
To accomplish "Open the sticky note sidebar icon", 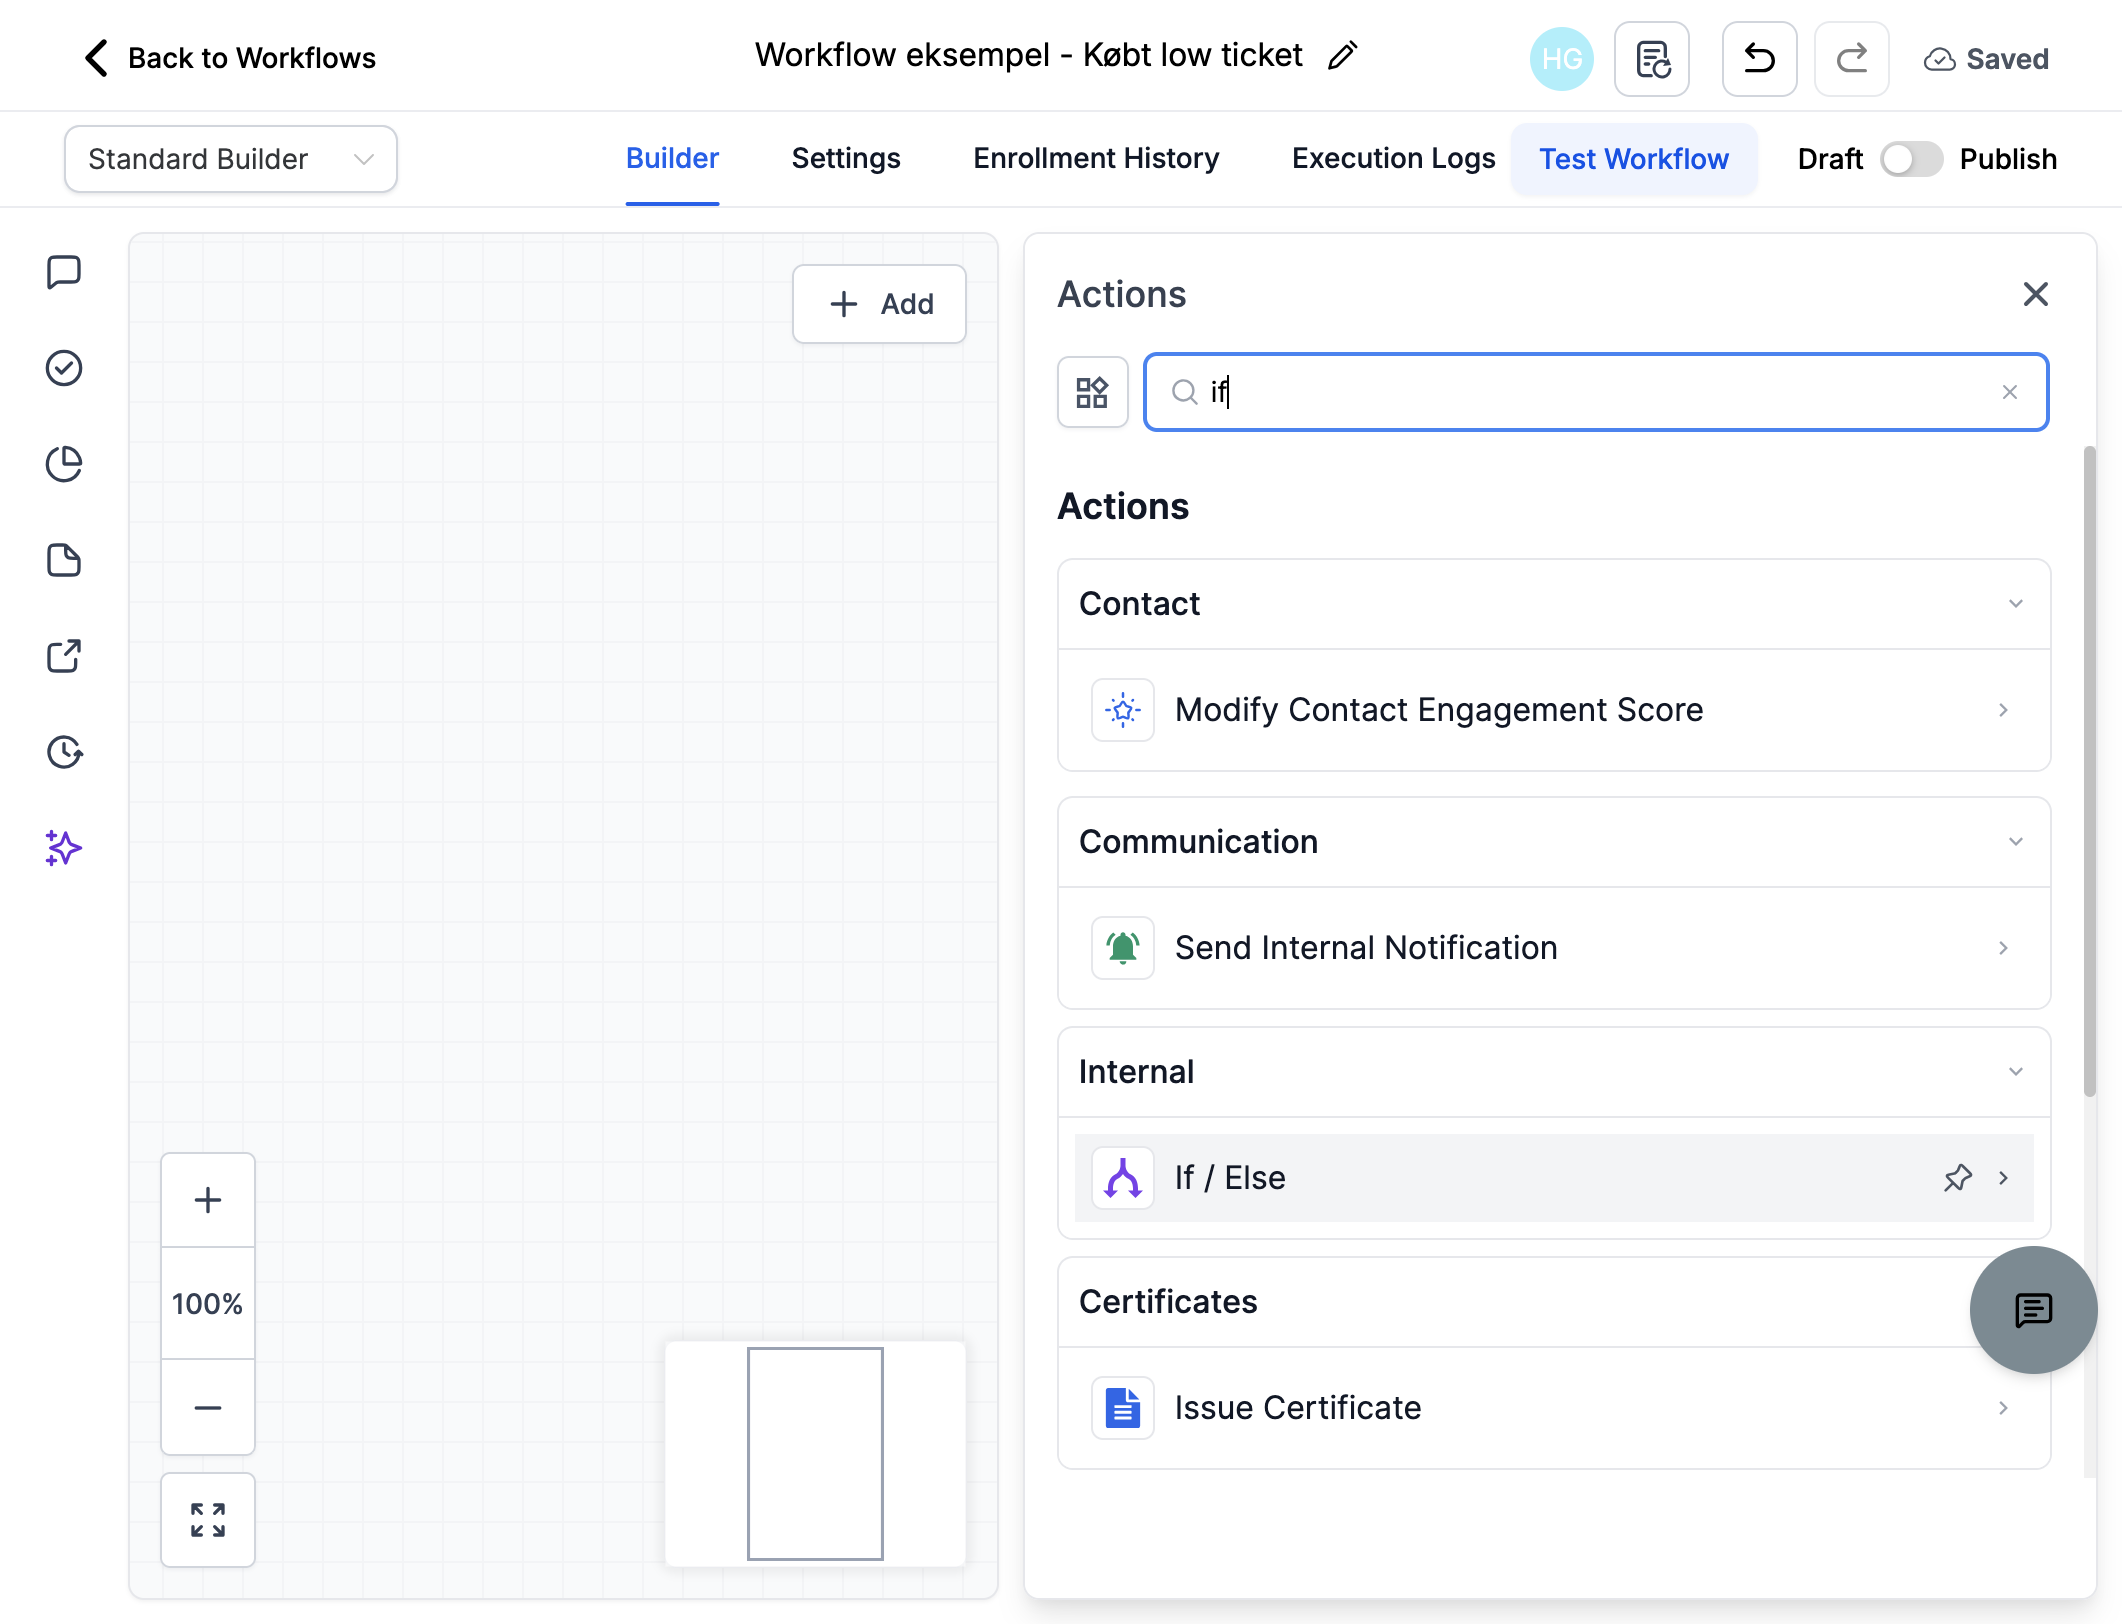I will coord(64,560).
